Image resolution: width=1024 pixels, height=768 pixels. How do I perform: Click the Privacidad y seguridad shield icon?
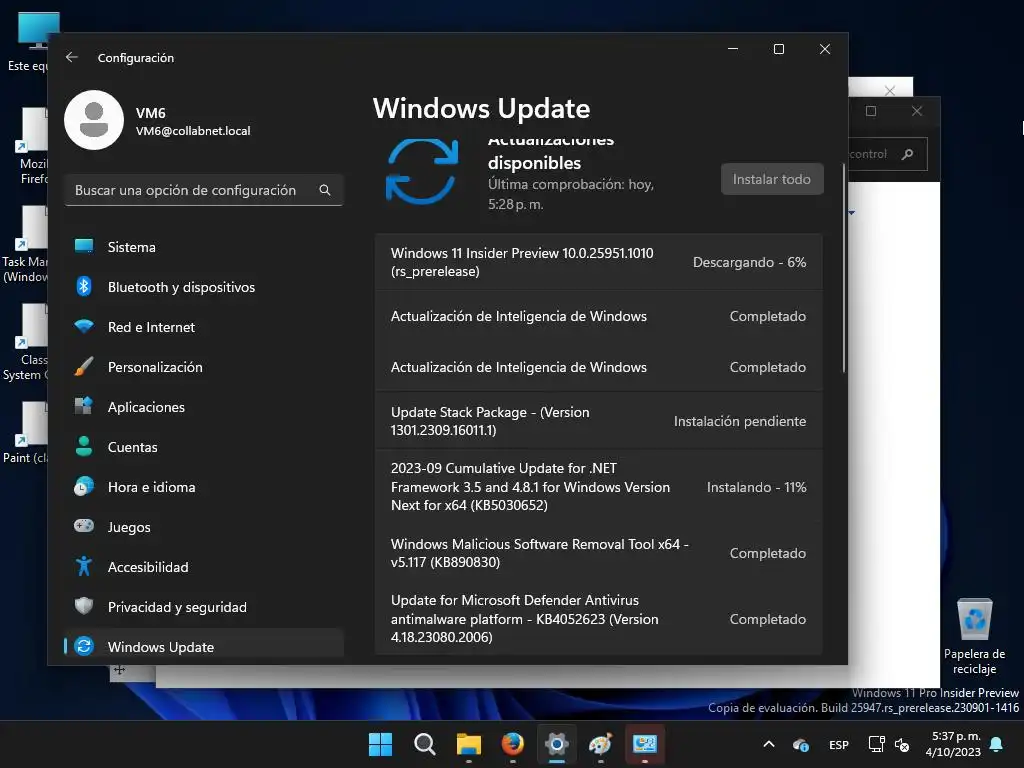(x=84, y=606)
